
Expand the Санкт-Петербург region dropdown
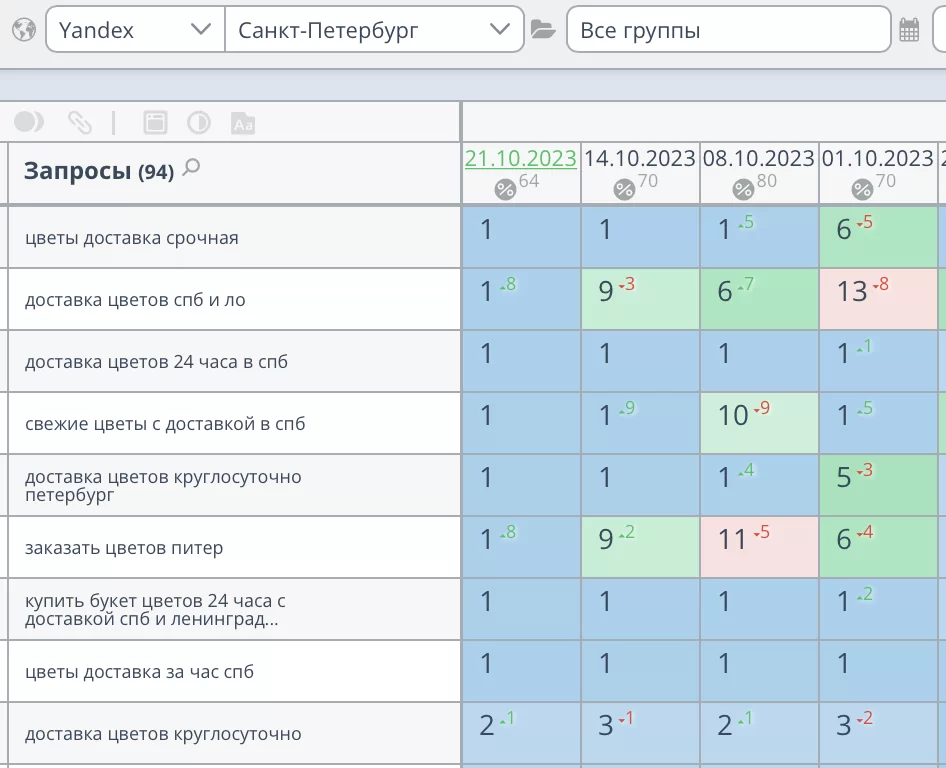[374, 30]
